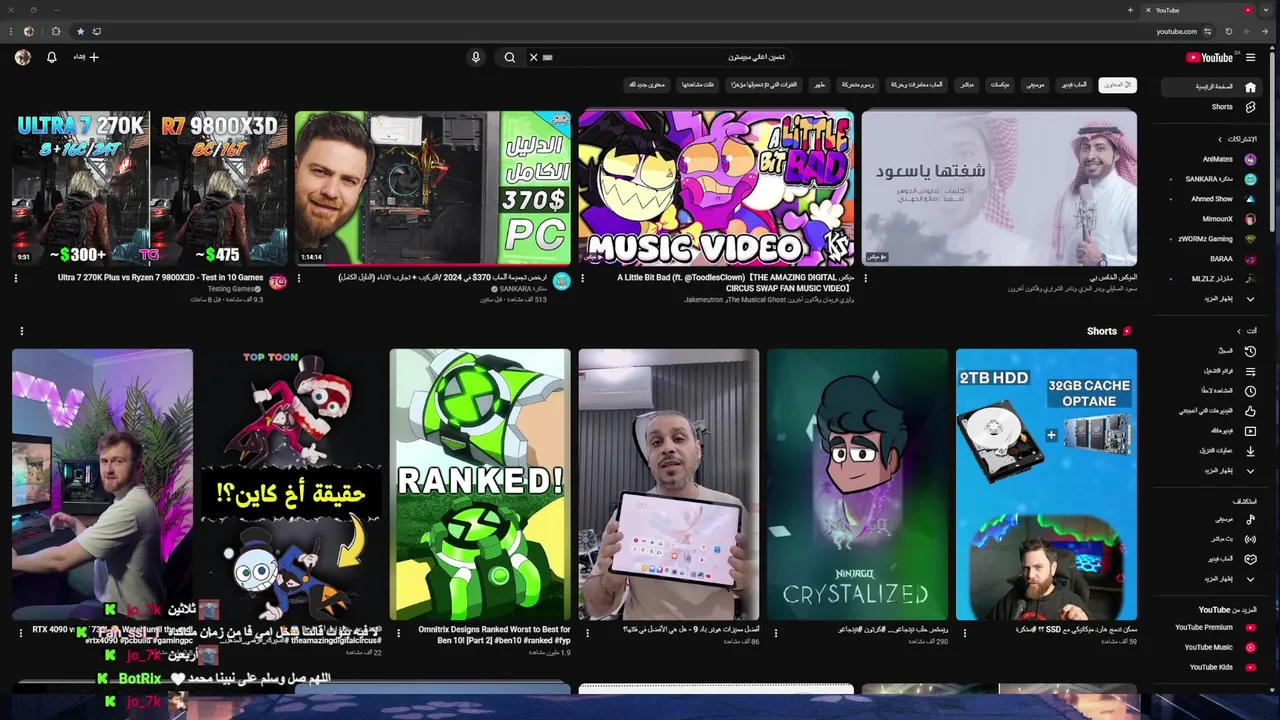Play Ultra 7 270K vs R7 9800X3D video
Viewport: 1280px width, 720px height.
coord(149,188)
